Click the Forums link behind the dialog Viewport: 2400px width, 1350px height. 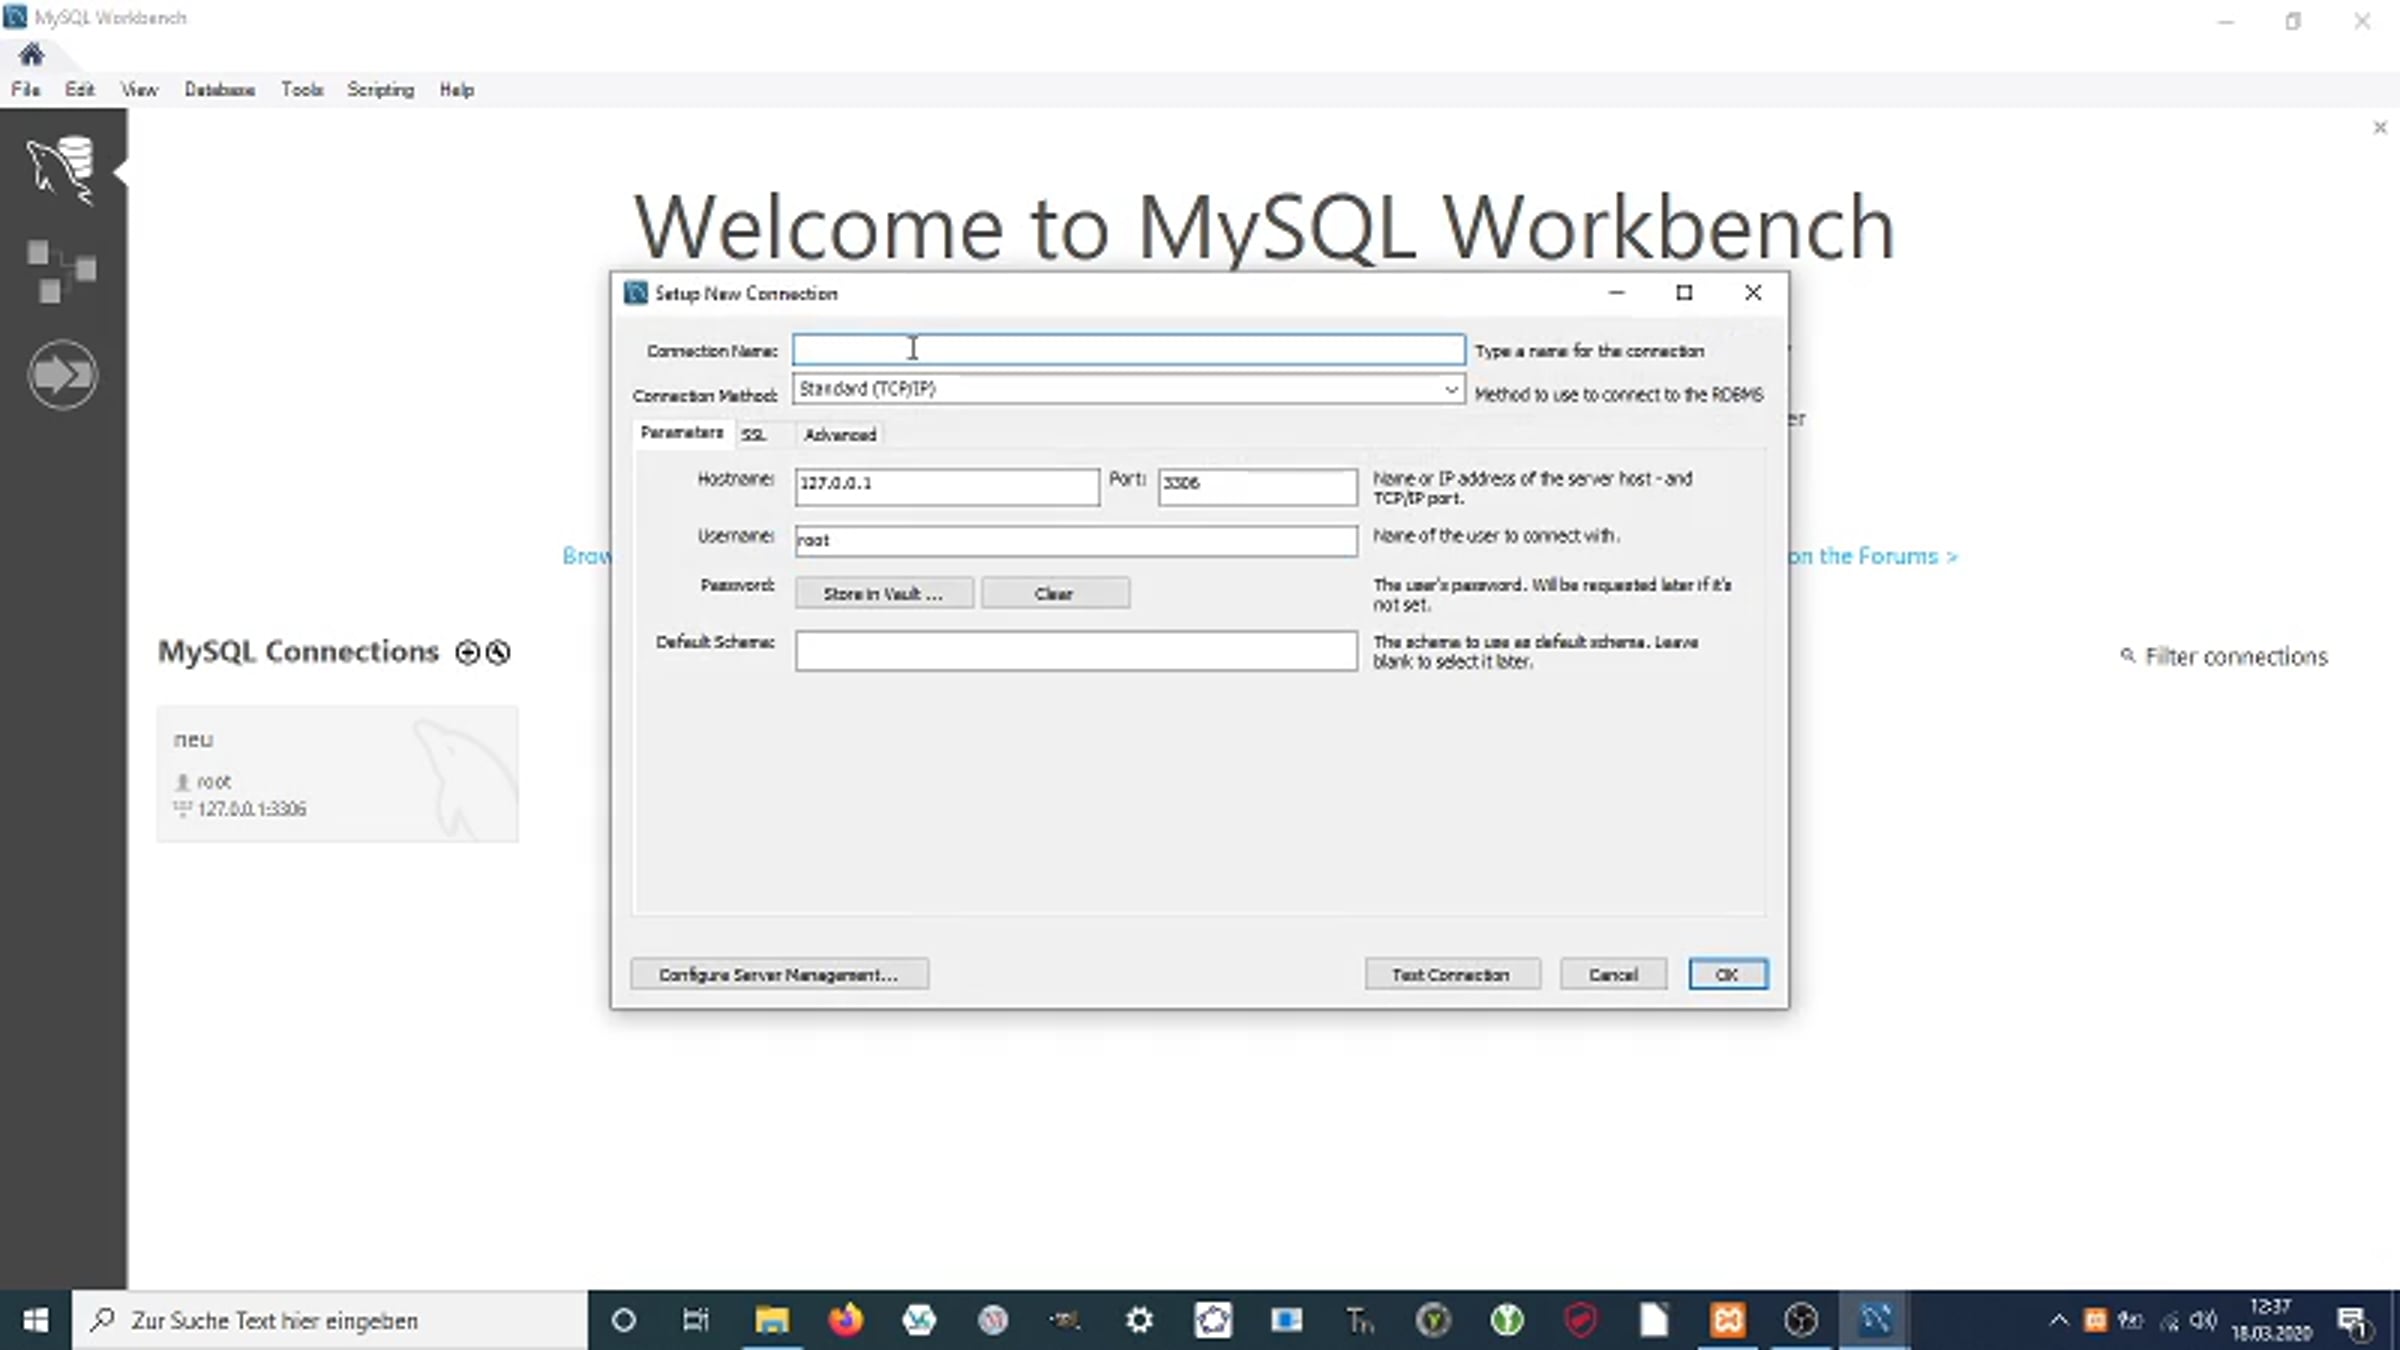(x=1873, y=556)
